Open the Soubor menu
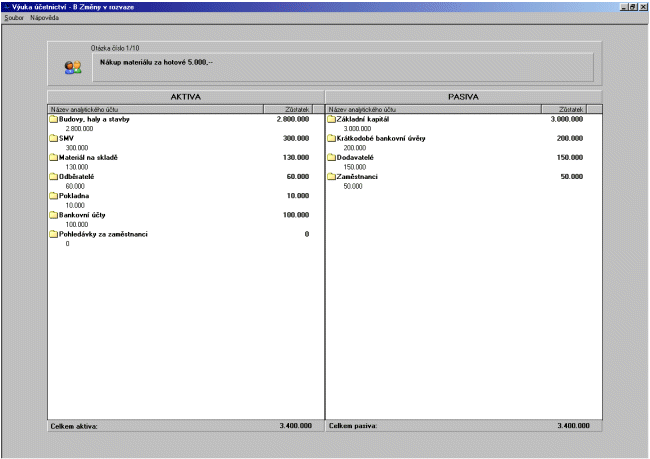 click(x=14, y=18)
